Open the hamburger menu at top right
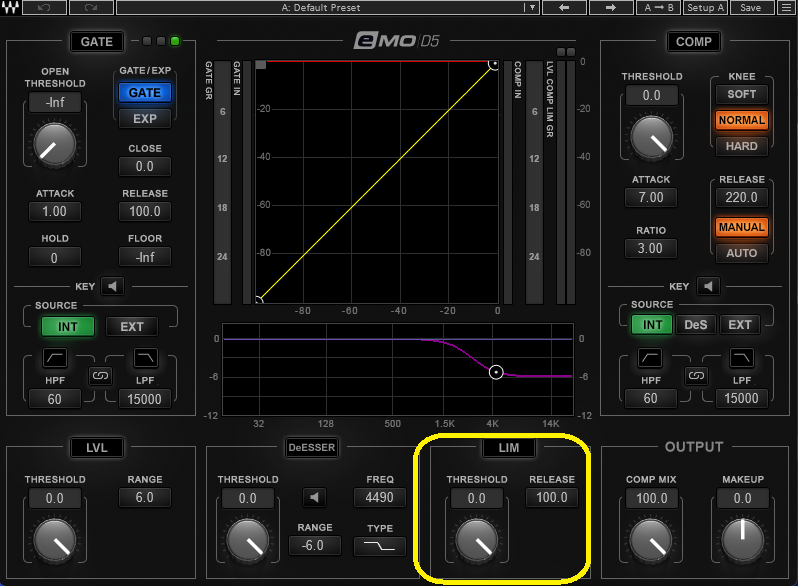Viewport: 798px width, 586px height. 786,8
